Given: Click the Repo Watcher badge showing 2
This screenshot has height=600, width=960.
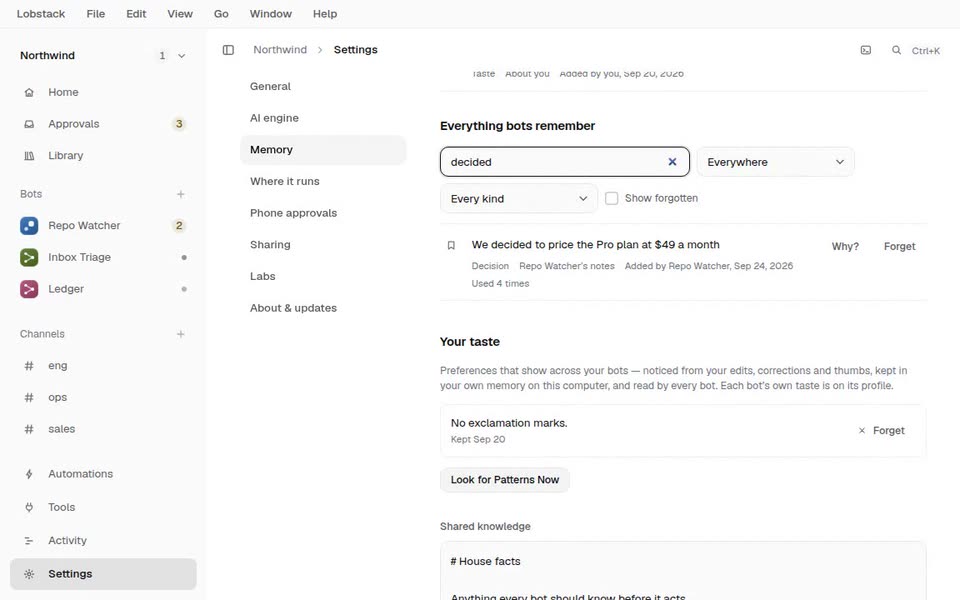Looking at the screenshot, I should tap(179, 226).
